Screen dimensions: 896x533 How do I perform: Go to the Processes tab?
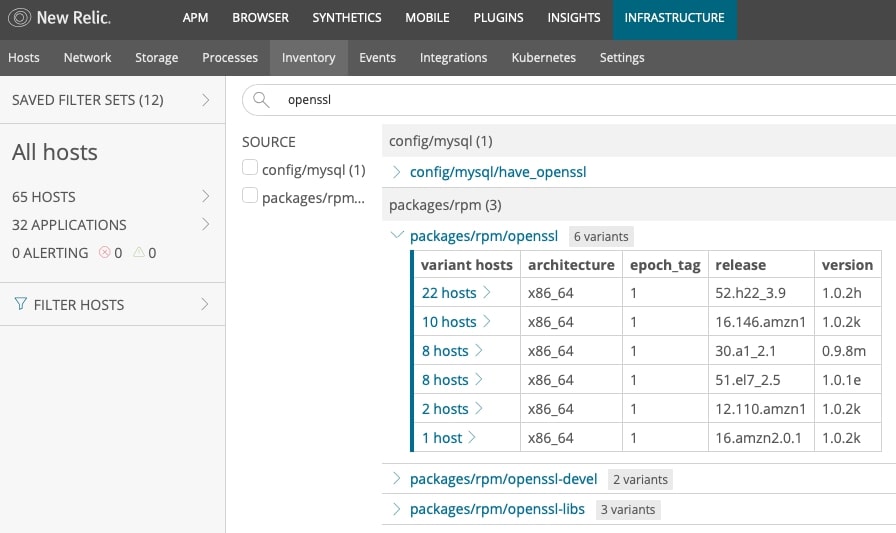(229, 57)
